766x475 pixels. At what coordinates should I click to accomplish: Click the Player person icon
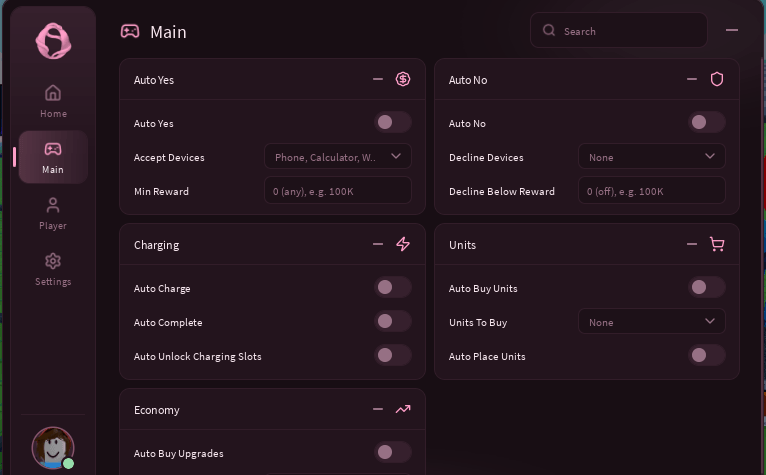click(x=53, y=205)
